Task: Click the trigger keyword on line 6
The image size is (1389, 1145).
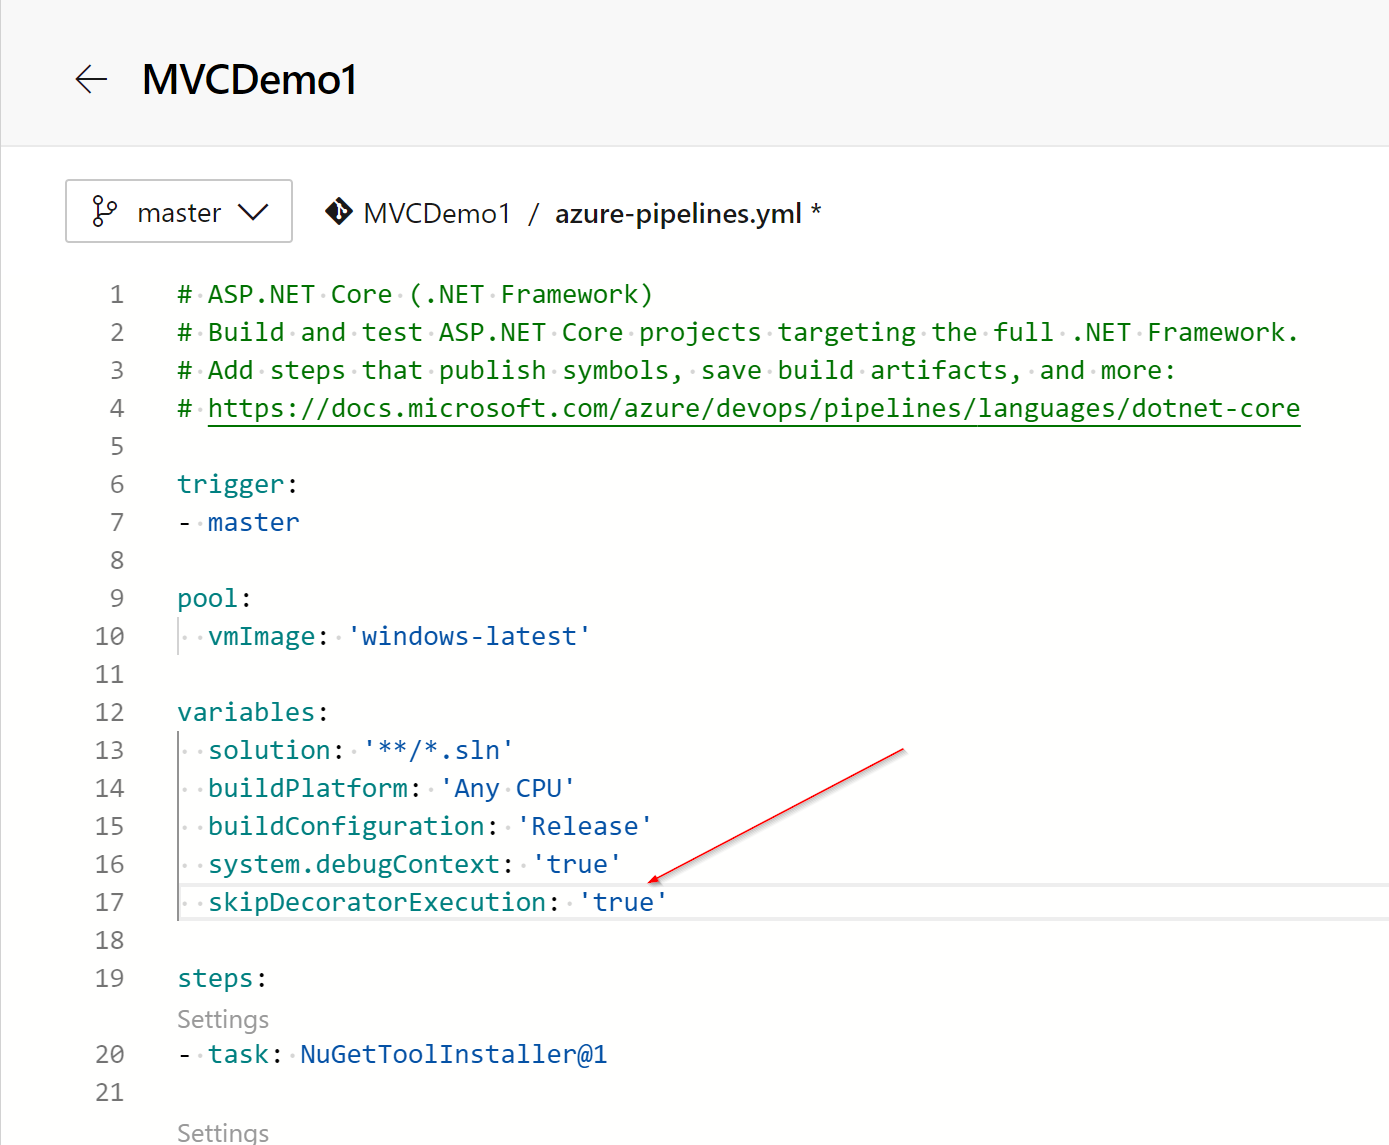Action: (x=230, y=484)
